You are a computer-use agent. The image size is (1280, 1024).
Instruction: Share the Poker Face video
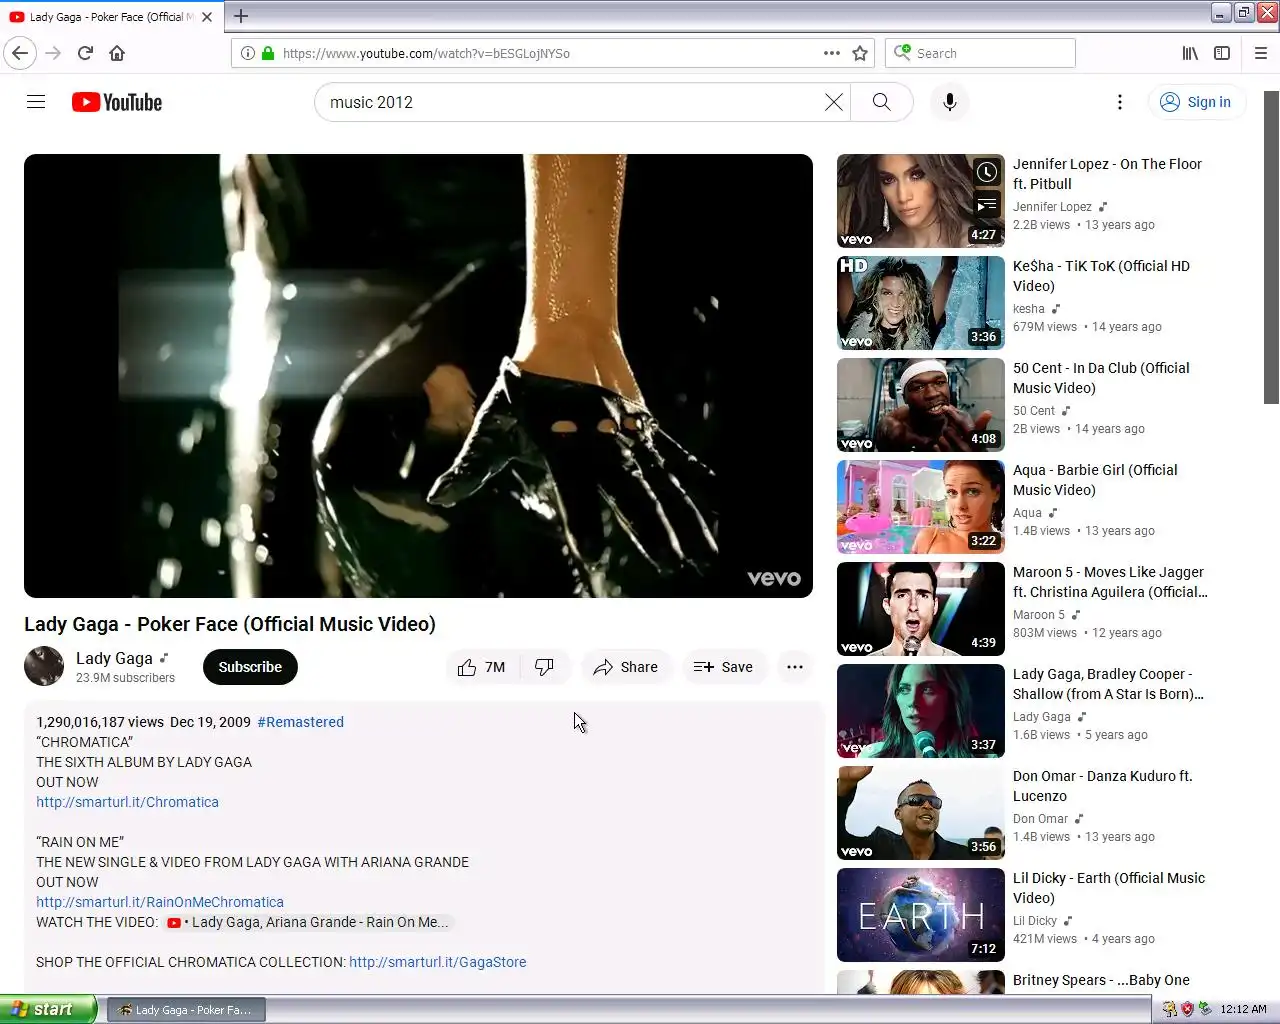tap(626, 667)
